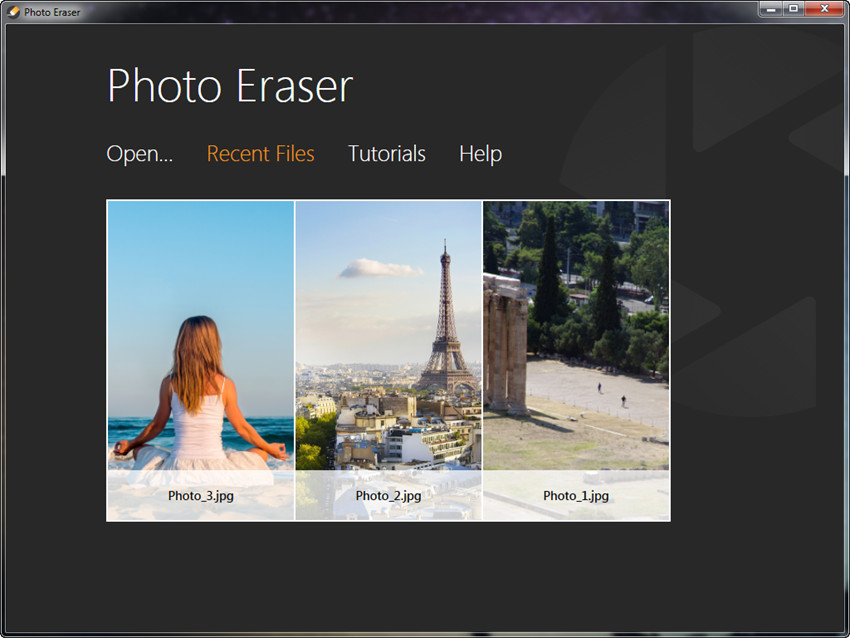Click the Open... menu item
The height and width of the screenshot is (638, 850).
(x=140, y=154)
